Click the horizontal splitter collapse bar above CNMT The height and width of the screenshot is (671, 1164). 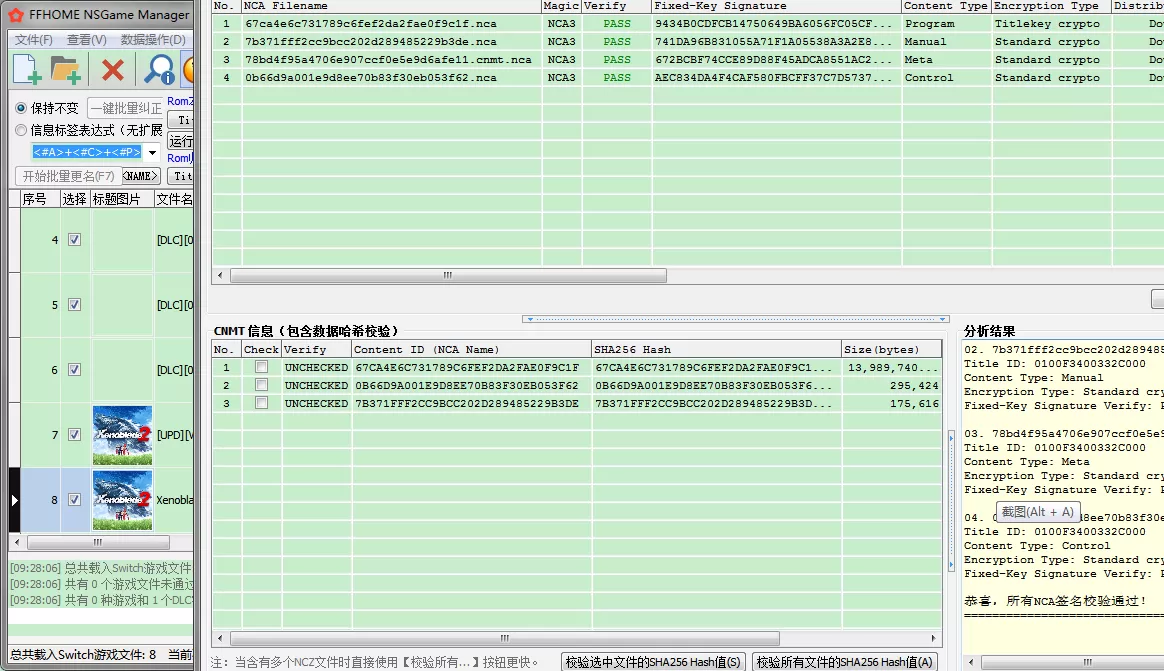[x=735, y=319]
